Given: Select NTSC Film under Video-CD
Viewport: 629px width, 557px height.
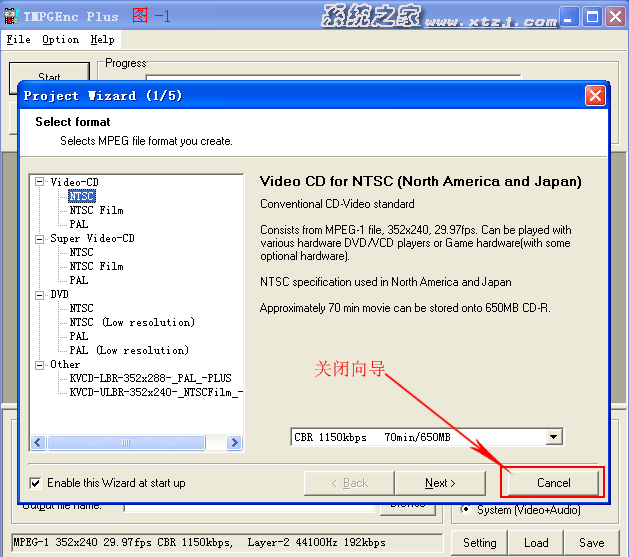Looking at the screenshot, I should tap(96, 211).
